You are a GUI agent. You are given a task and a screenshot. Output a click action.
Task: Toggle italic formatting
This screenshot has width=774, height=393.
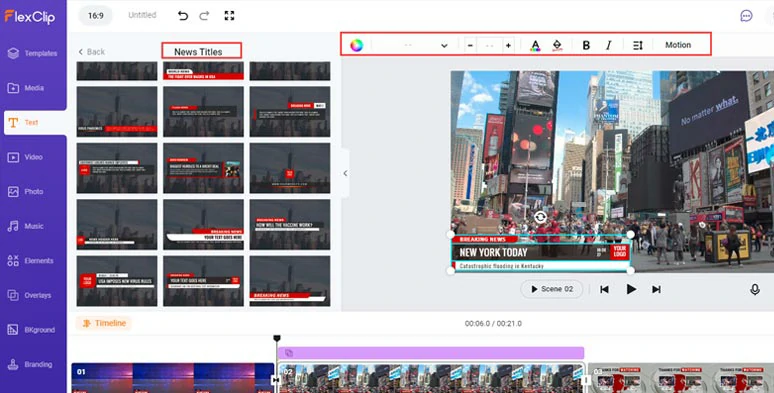(609, 45)
